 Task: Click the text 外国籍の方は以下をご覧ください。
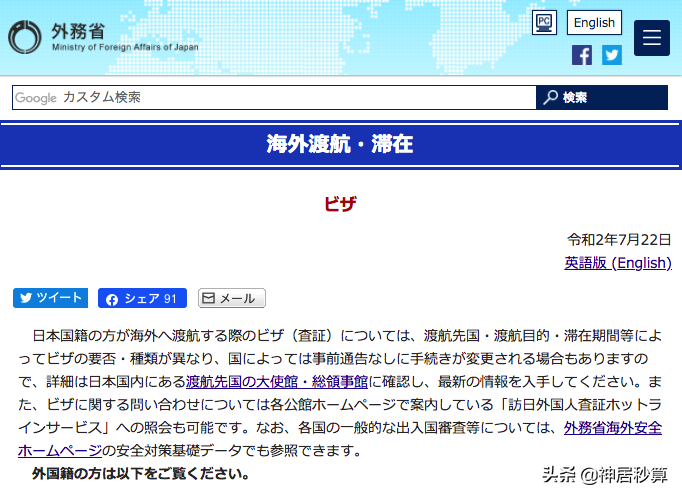(x=141, y=473)
